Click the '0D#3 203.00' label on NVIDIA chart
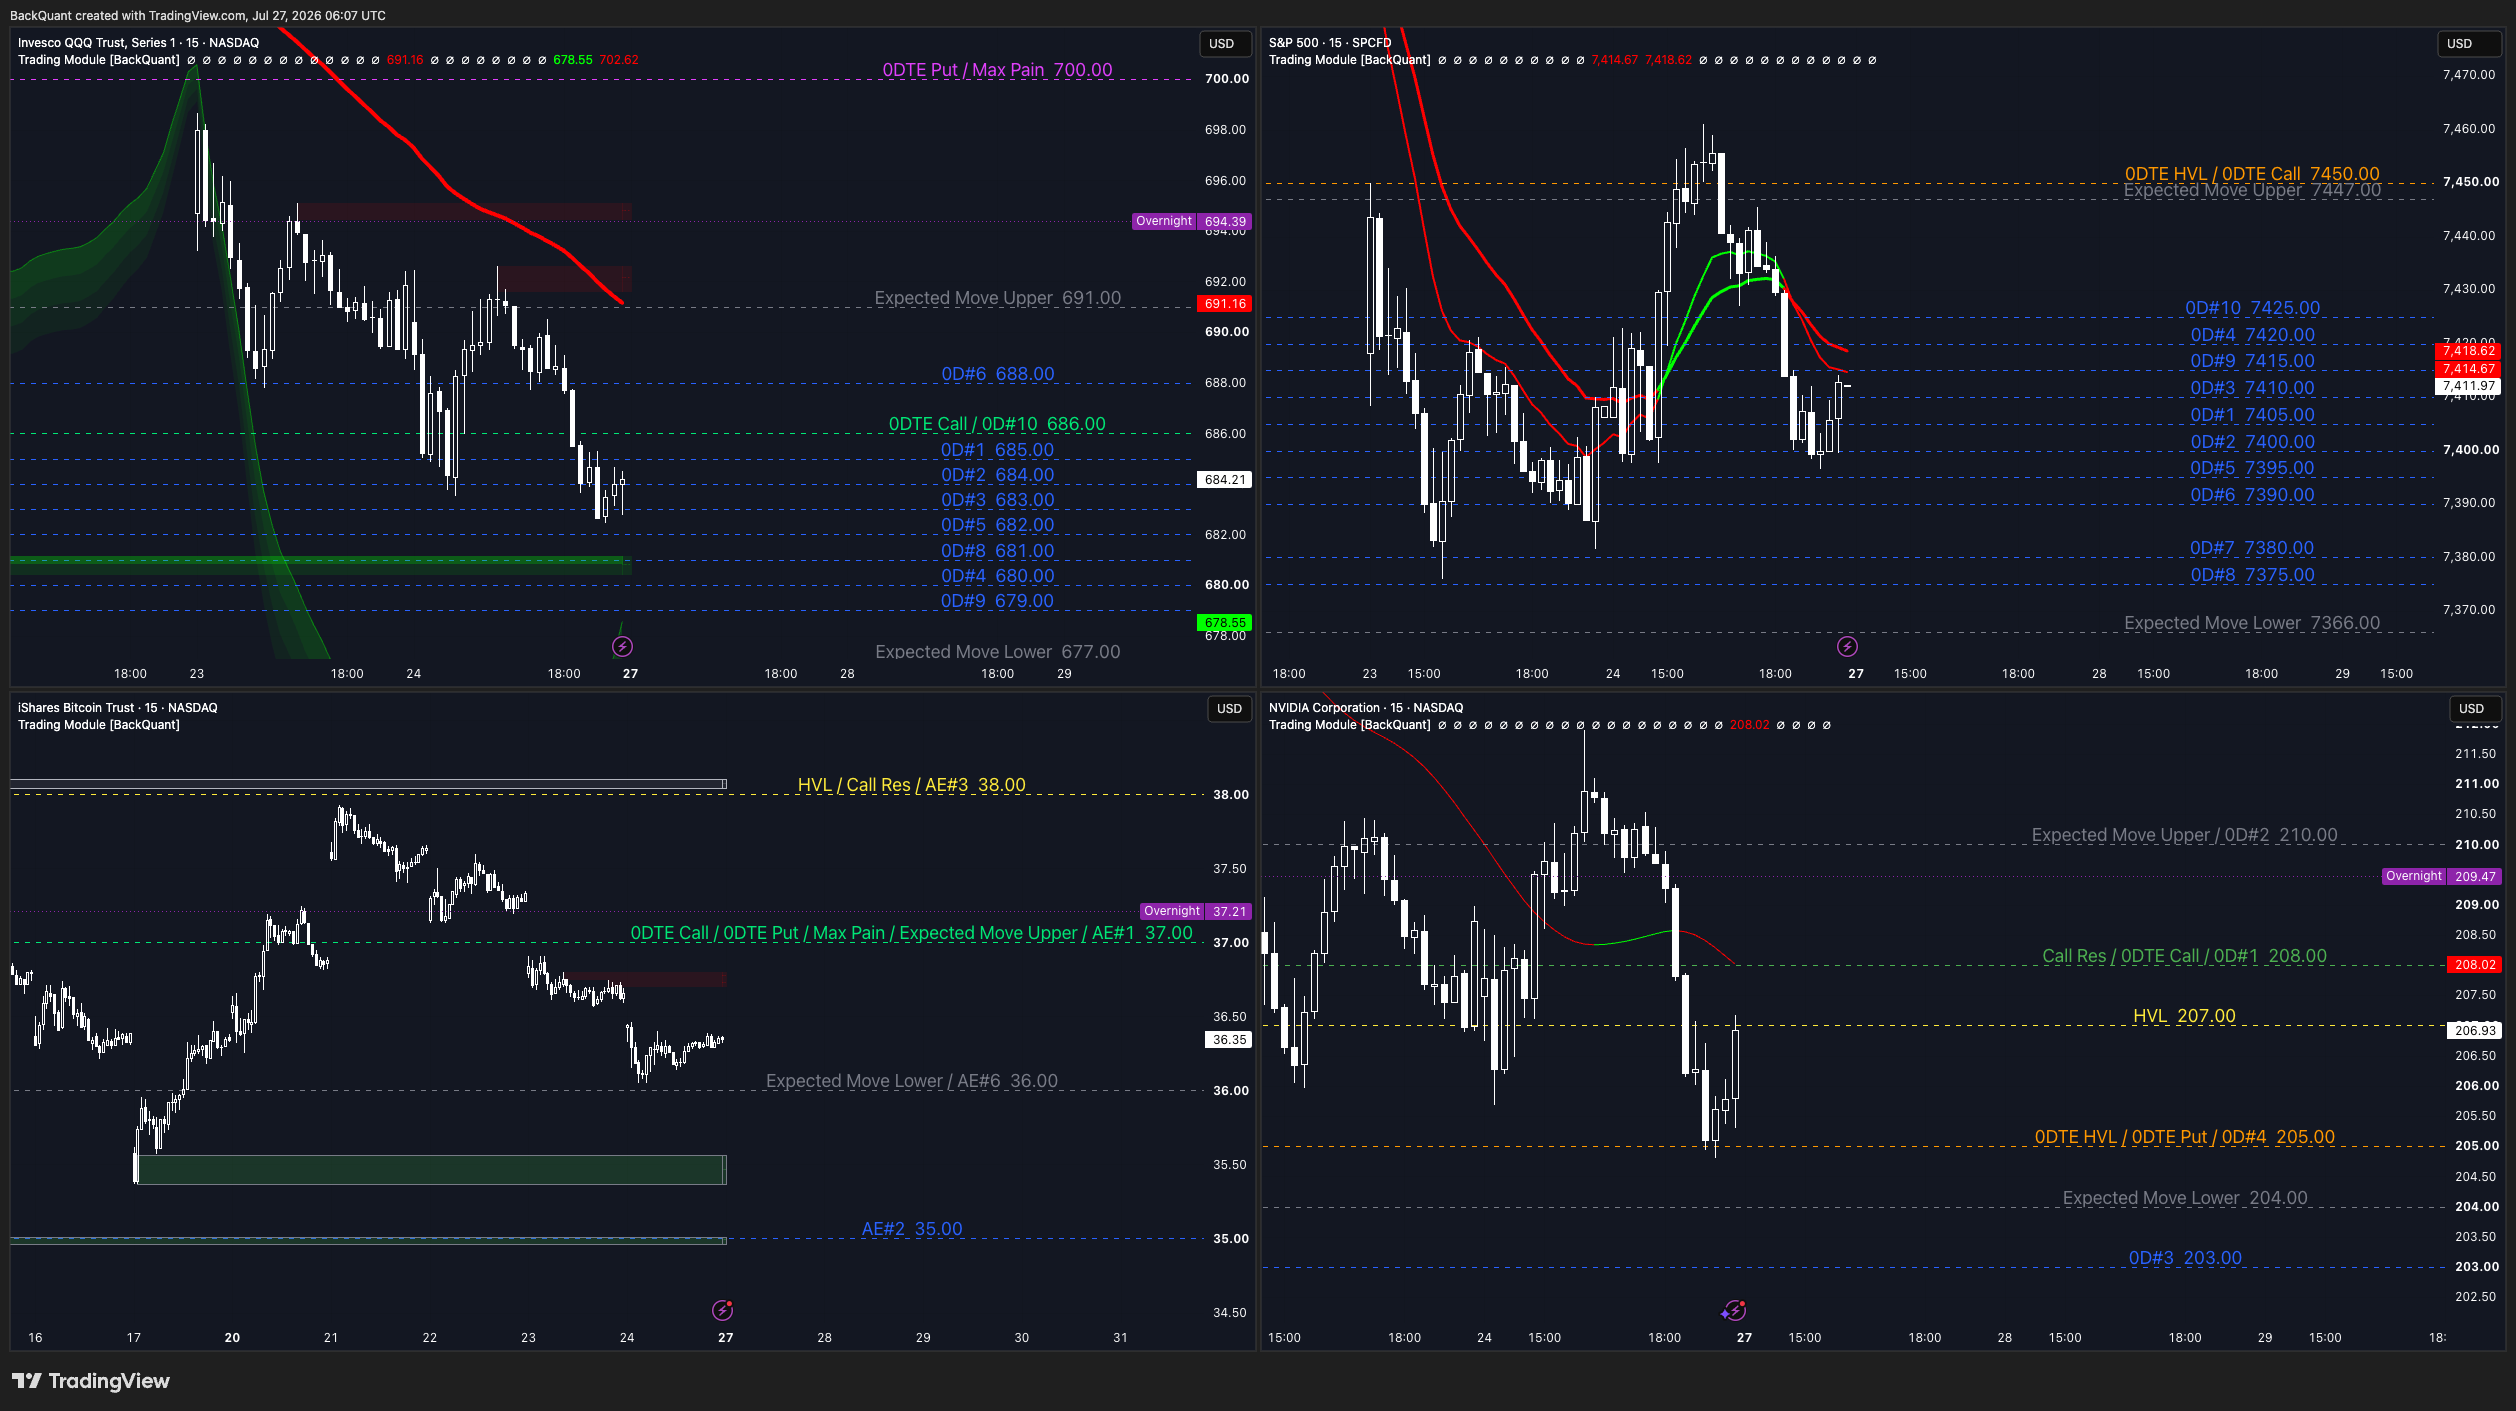The width and height of the screenshot is (2516, 1411). [2184, 1258]
